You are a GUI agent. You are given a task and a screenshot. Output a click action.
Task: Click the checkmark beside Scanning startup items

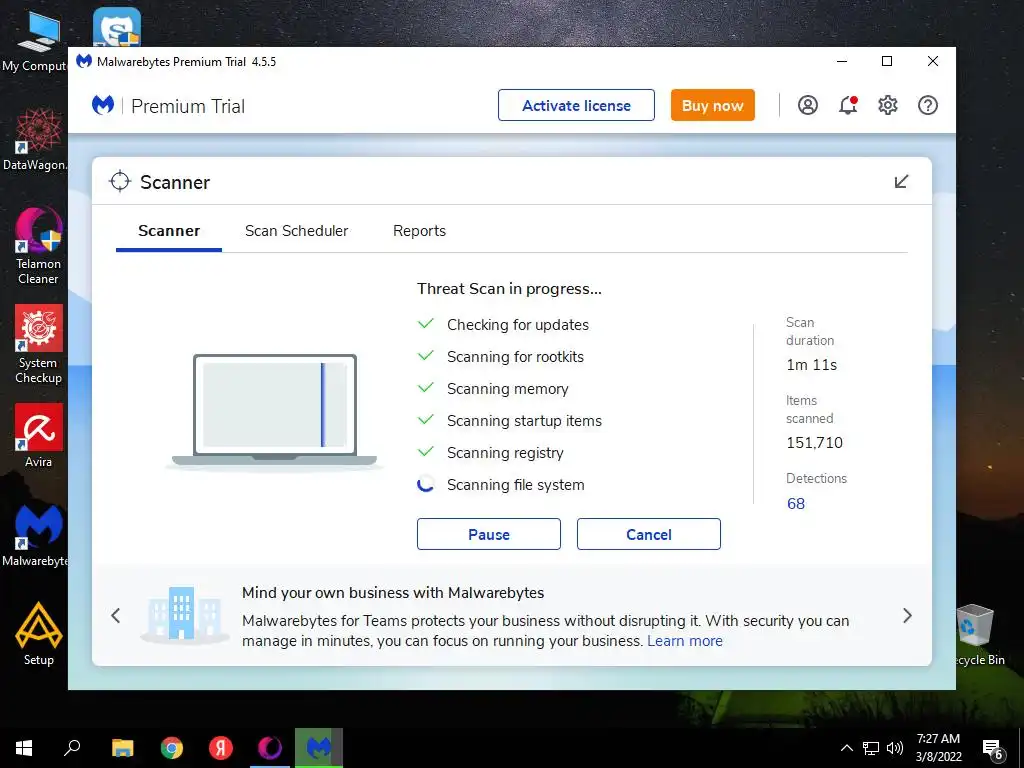coord(426,419)
